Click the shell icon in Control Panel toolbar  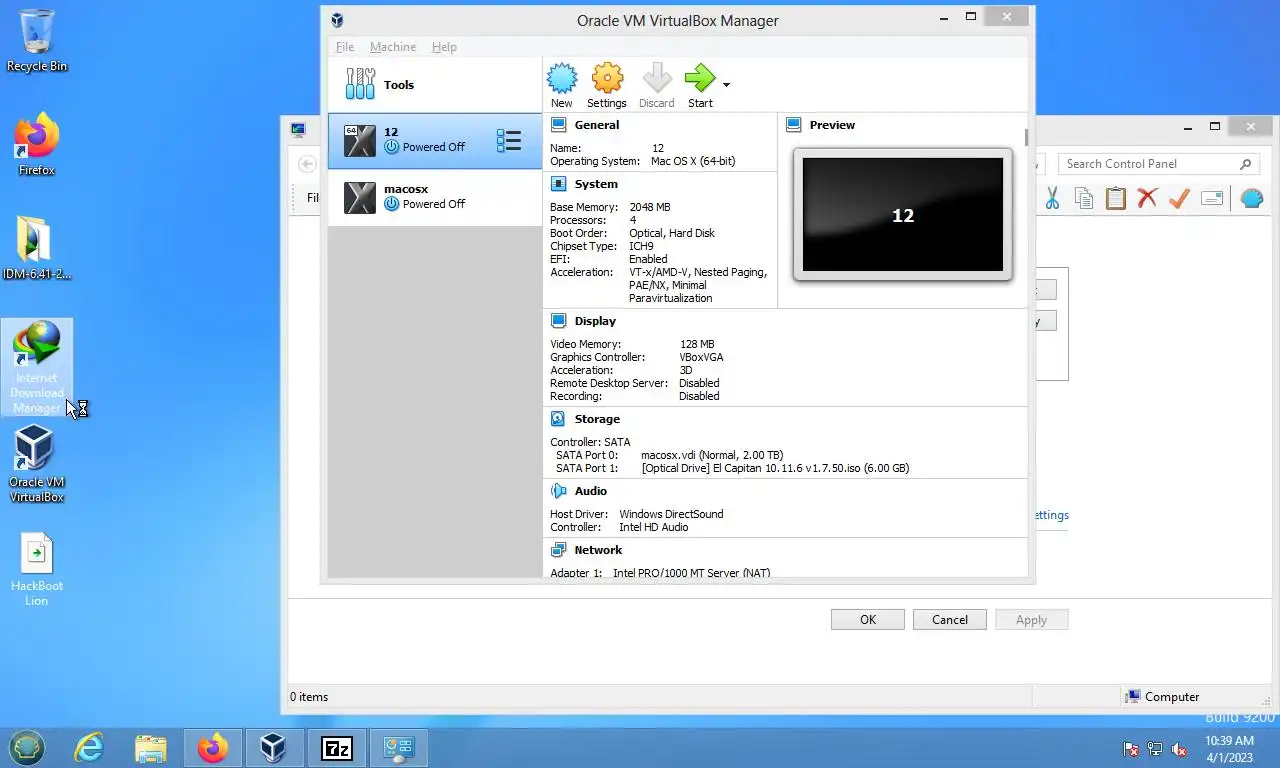click(x=1251, y=198)
